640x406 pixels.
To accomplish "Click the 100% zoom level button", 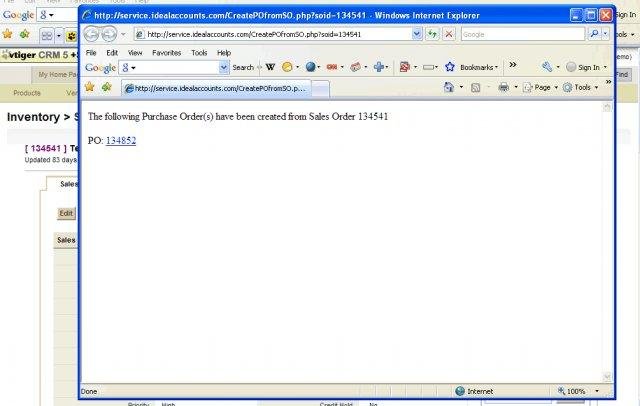I will (572, 391).
